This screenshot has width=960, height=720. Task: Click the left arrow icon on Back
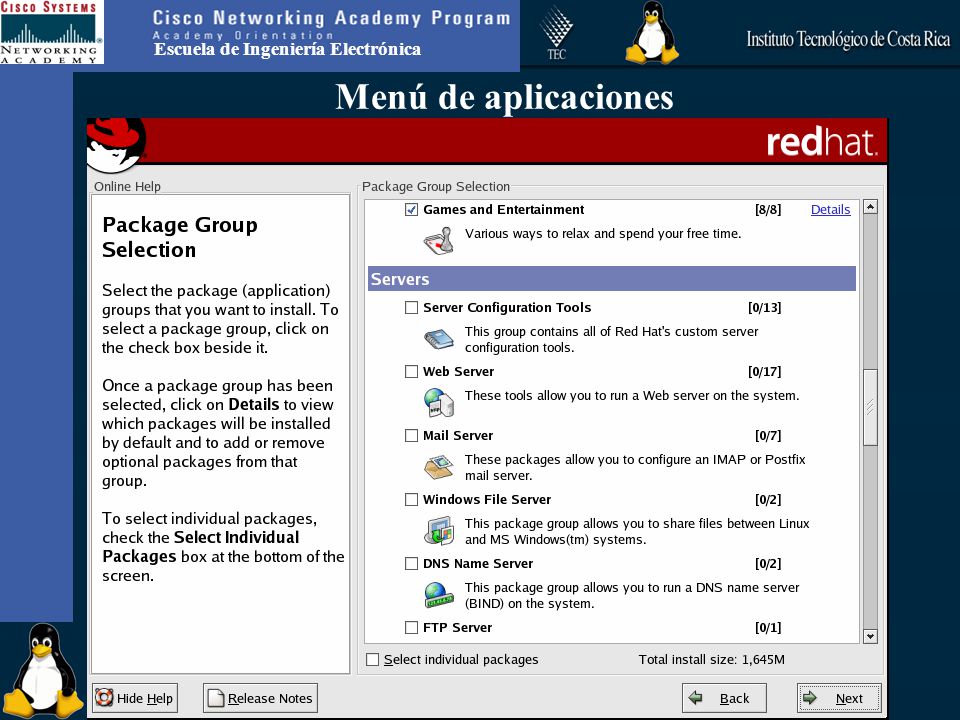(696, 697)
